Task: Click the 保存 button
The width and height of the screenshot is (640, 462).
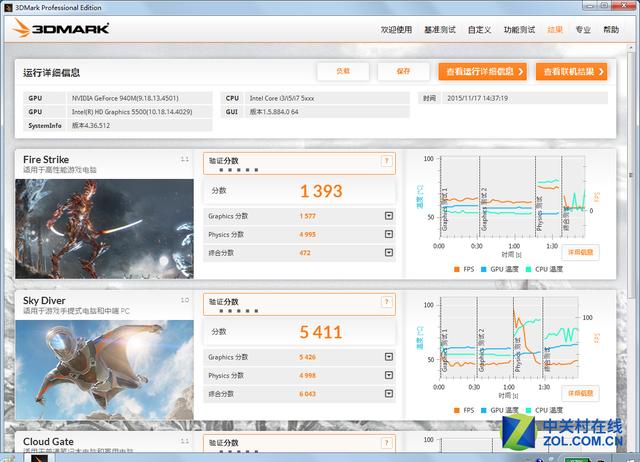Action: tap(403, 71)
